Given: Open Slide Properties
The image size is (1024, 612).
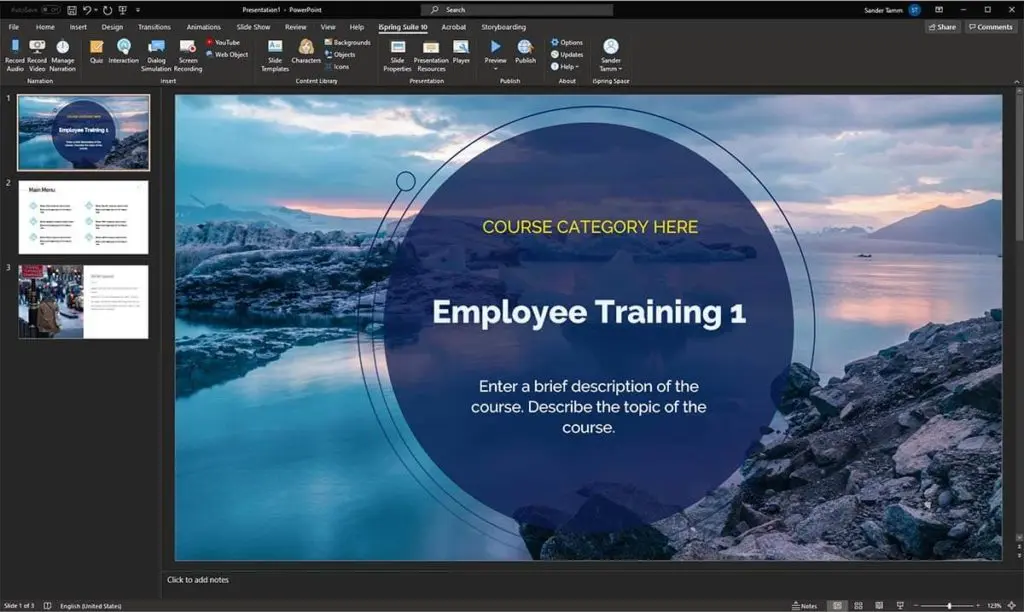Looking at the screenshot, I should pos(397,55).
